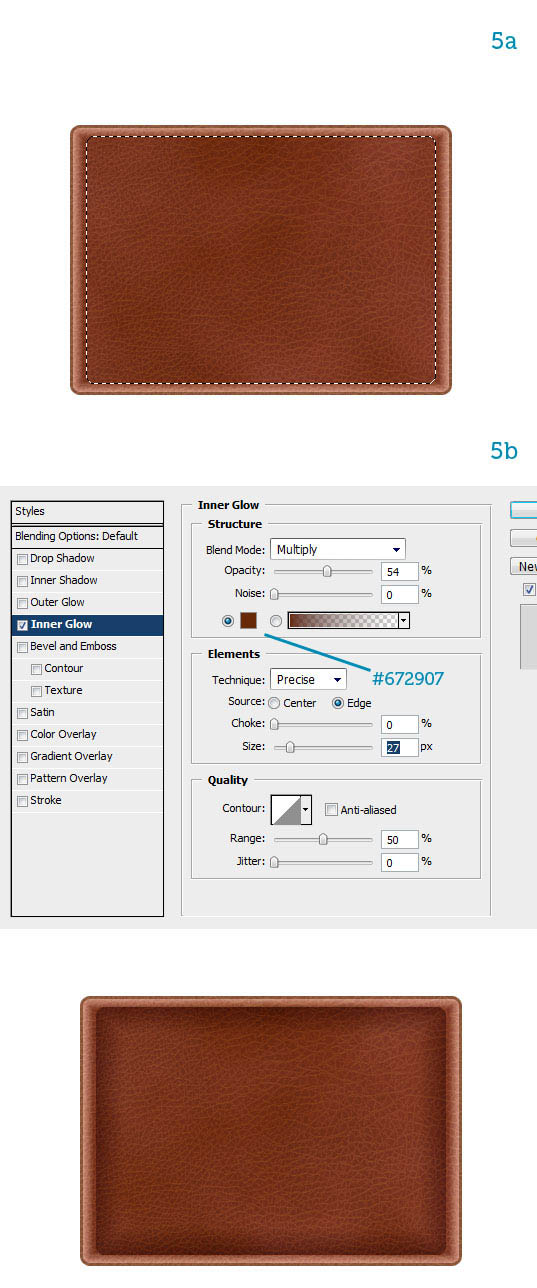Enable the Pattern Overlay checkbox

tap(22, 779)
